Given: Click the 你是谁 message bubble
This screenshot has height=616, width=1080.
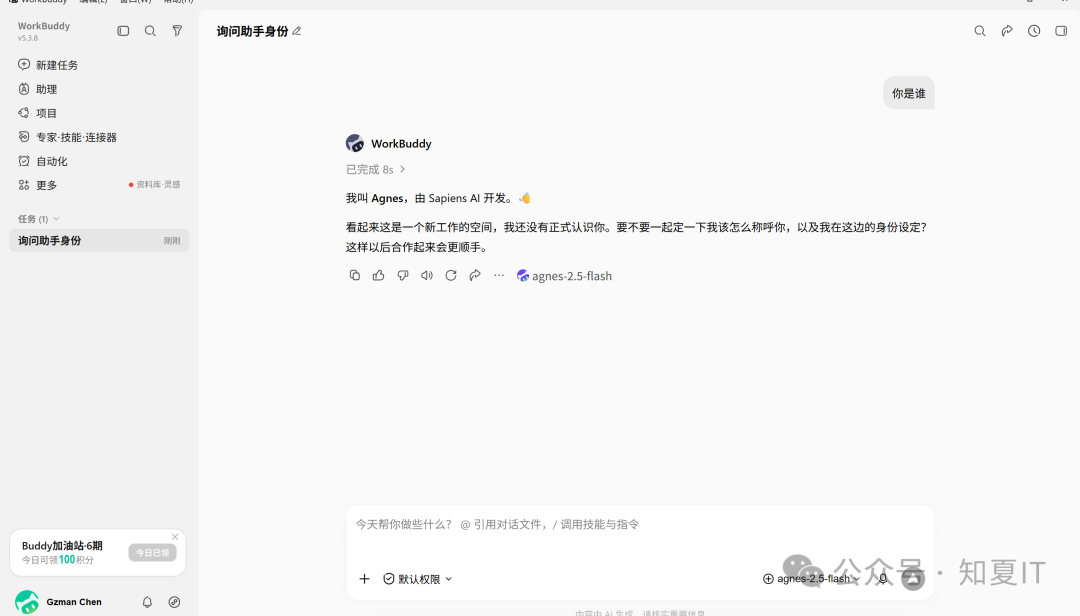Looking at the screenshot, I should (x=908, y=93).
